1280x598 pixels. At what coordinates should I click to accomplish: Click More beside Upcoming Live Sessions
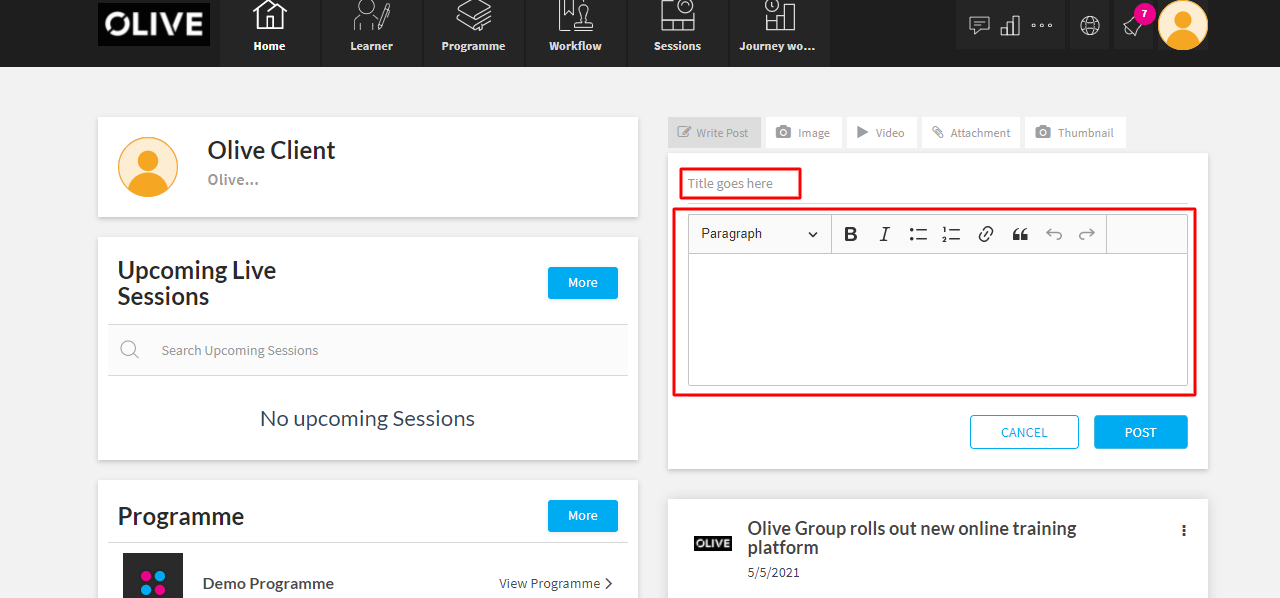pyautogui.click(x=582, y=282)
